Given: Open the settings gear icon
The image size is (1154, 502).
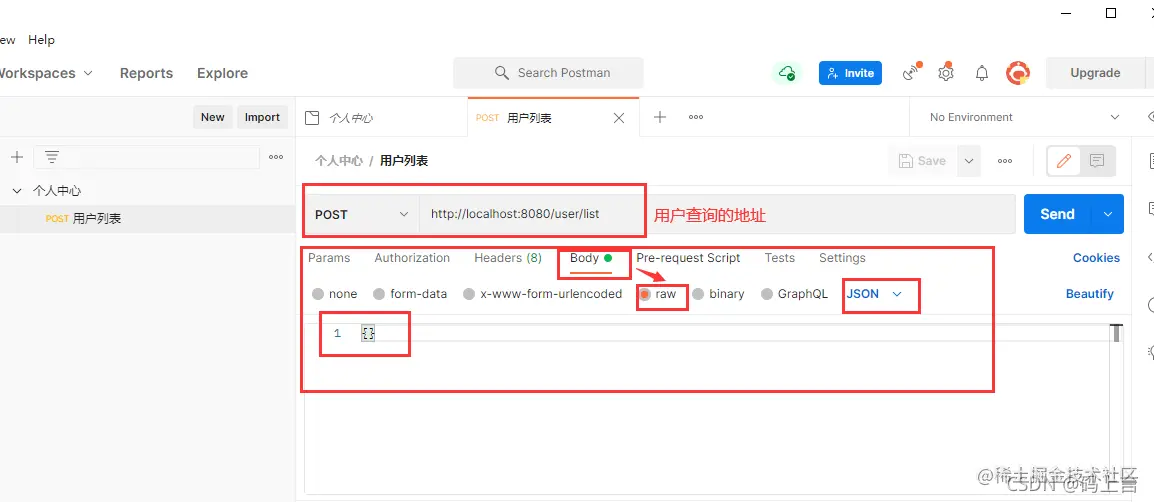Looking at the screenshot, I should [x=946, y=73].
